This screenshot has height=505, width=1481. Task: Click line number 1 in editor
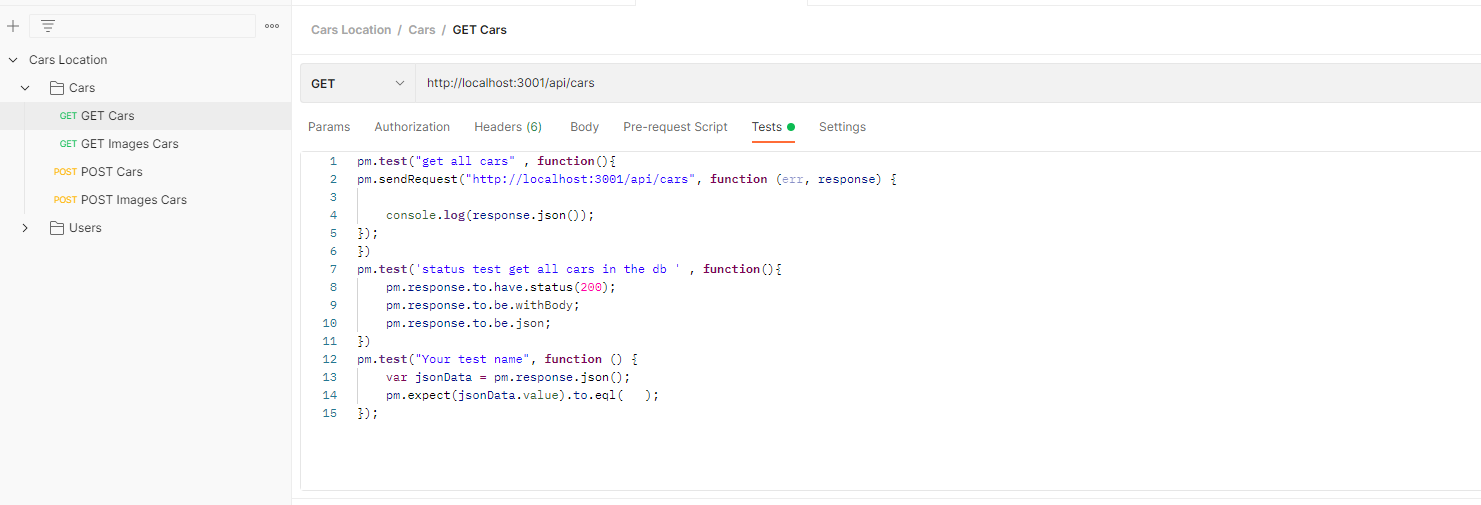333,161
